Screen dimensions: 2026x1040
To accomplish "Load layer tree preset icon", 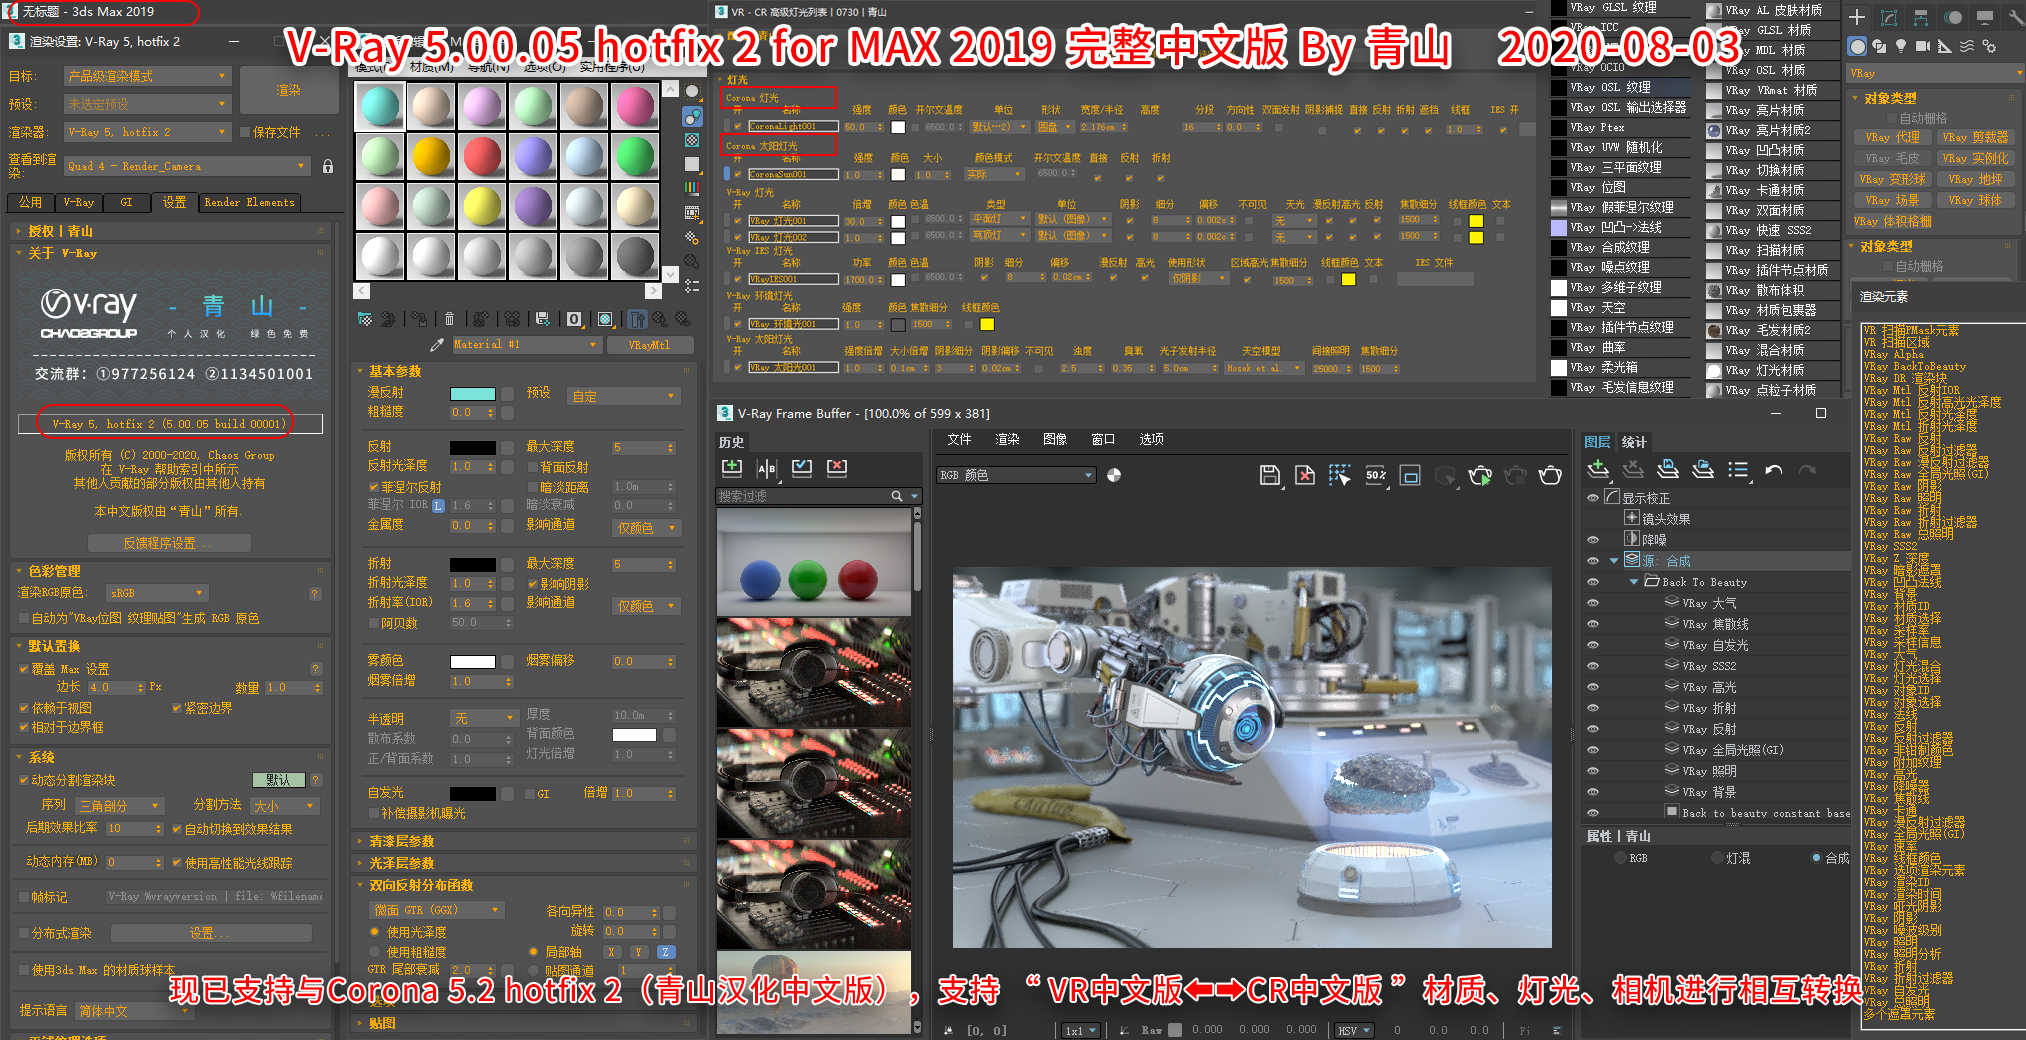I will click(1703, 469).
